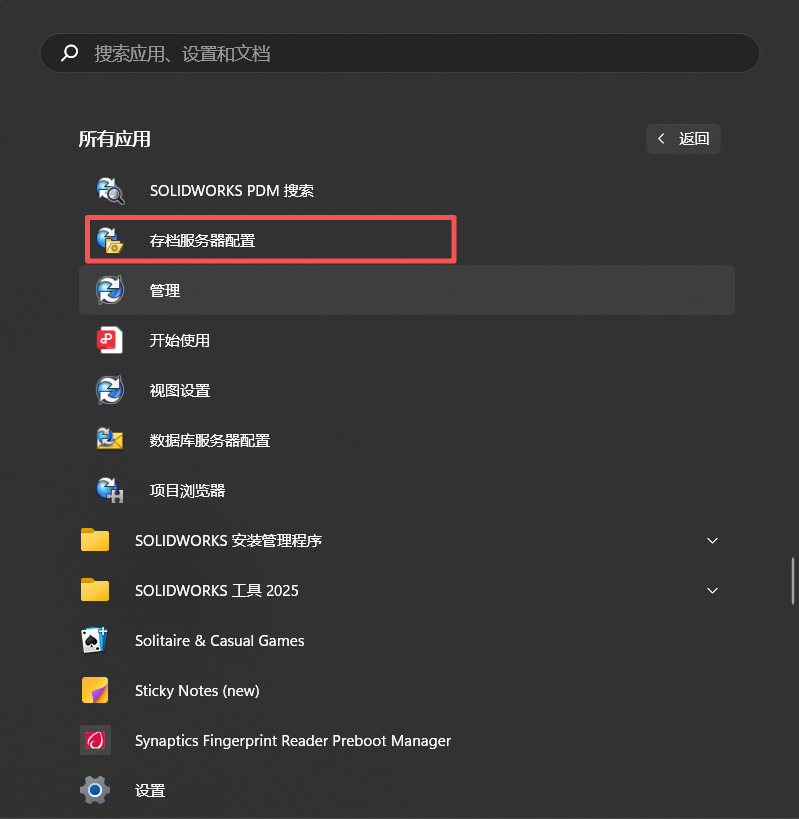
Task: Click the SOLIDWORKS 工具 2025 folder icon
Action: (x=95, y=590)
